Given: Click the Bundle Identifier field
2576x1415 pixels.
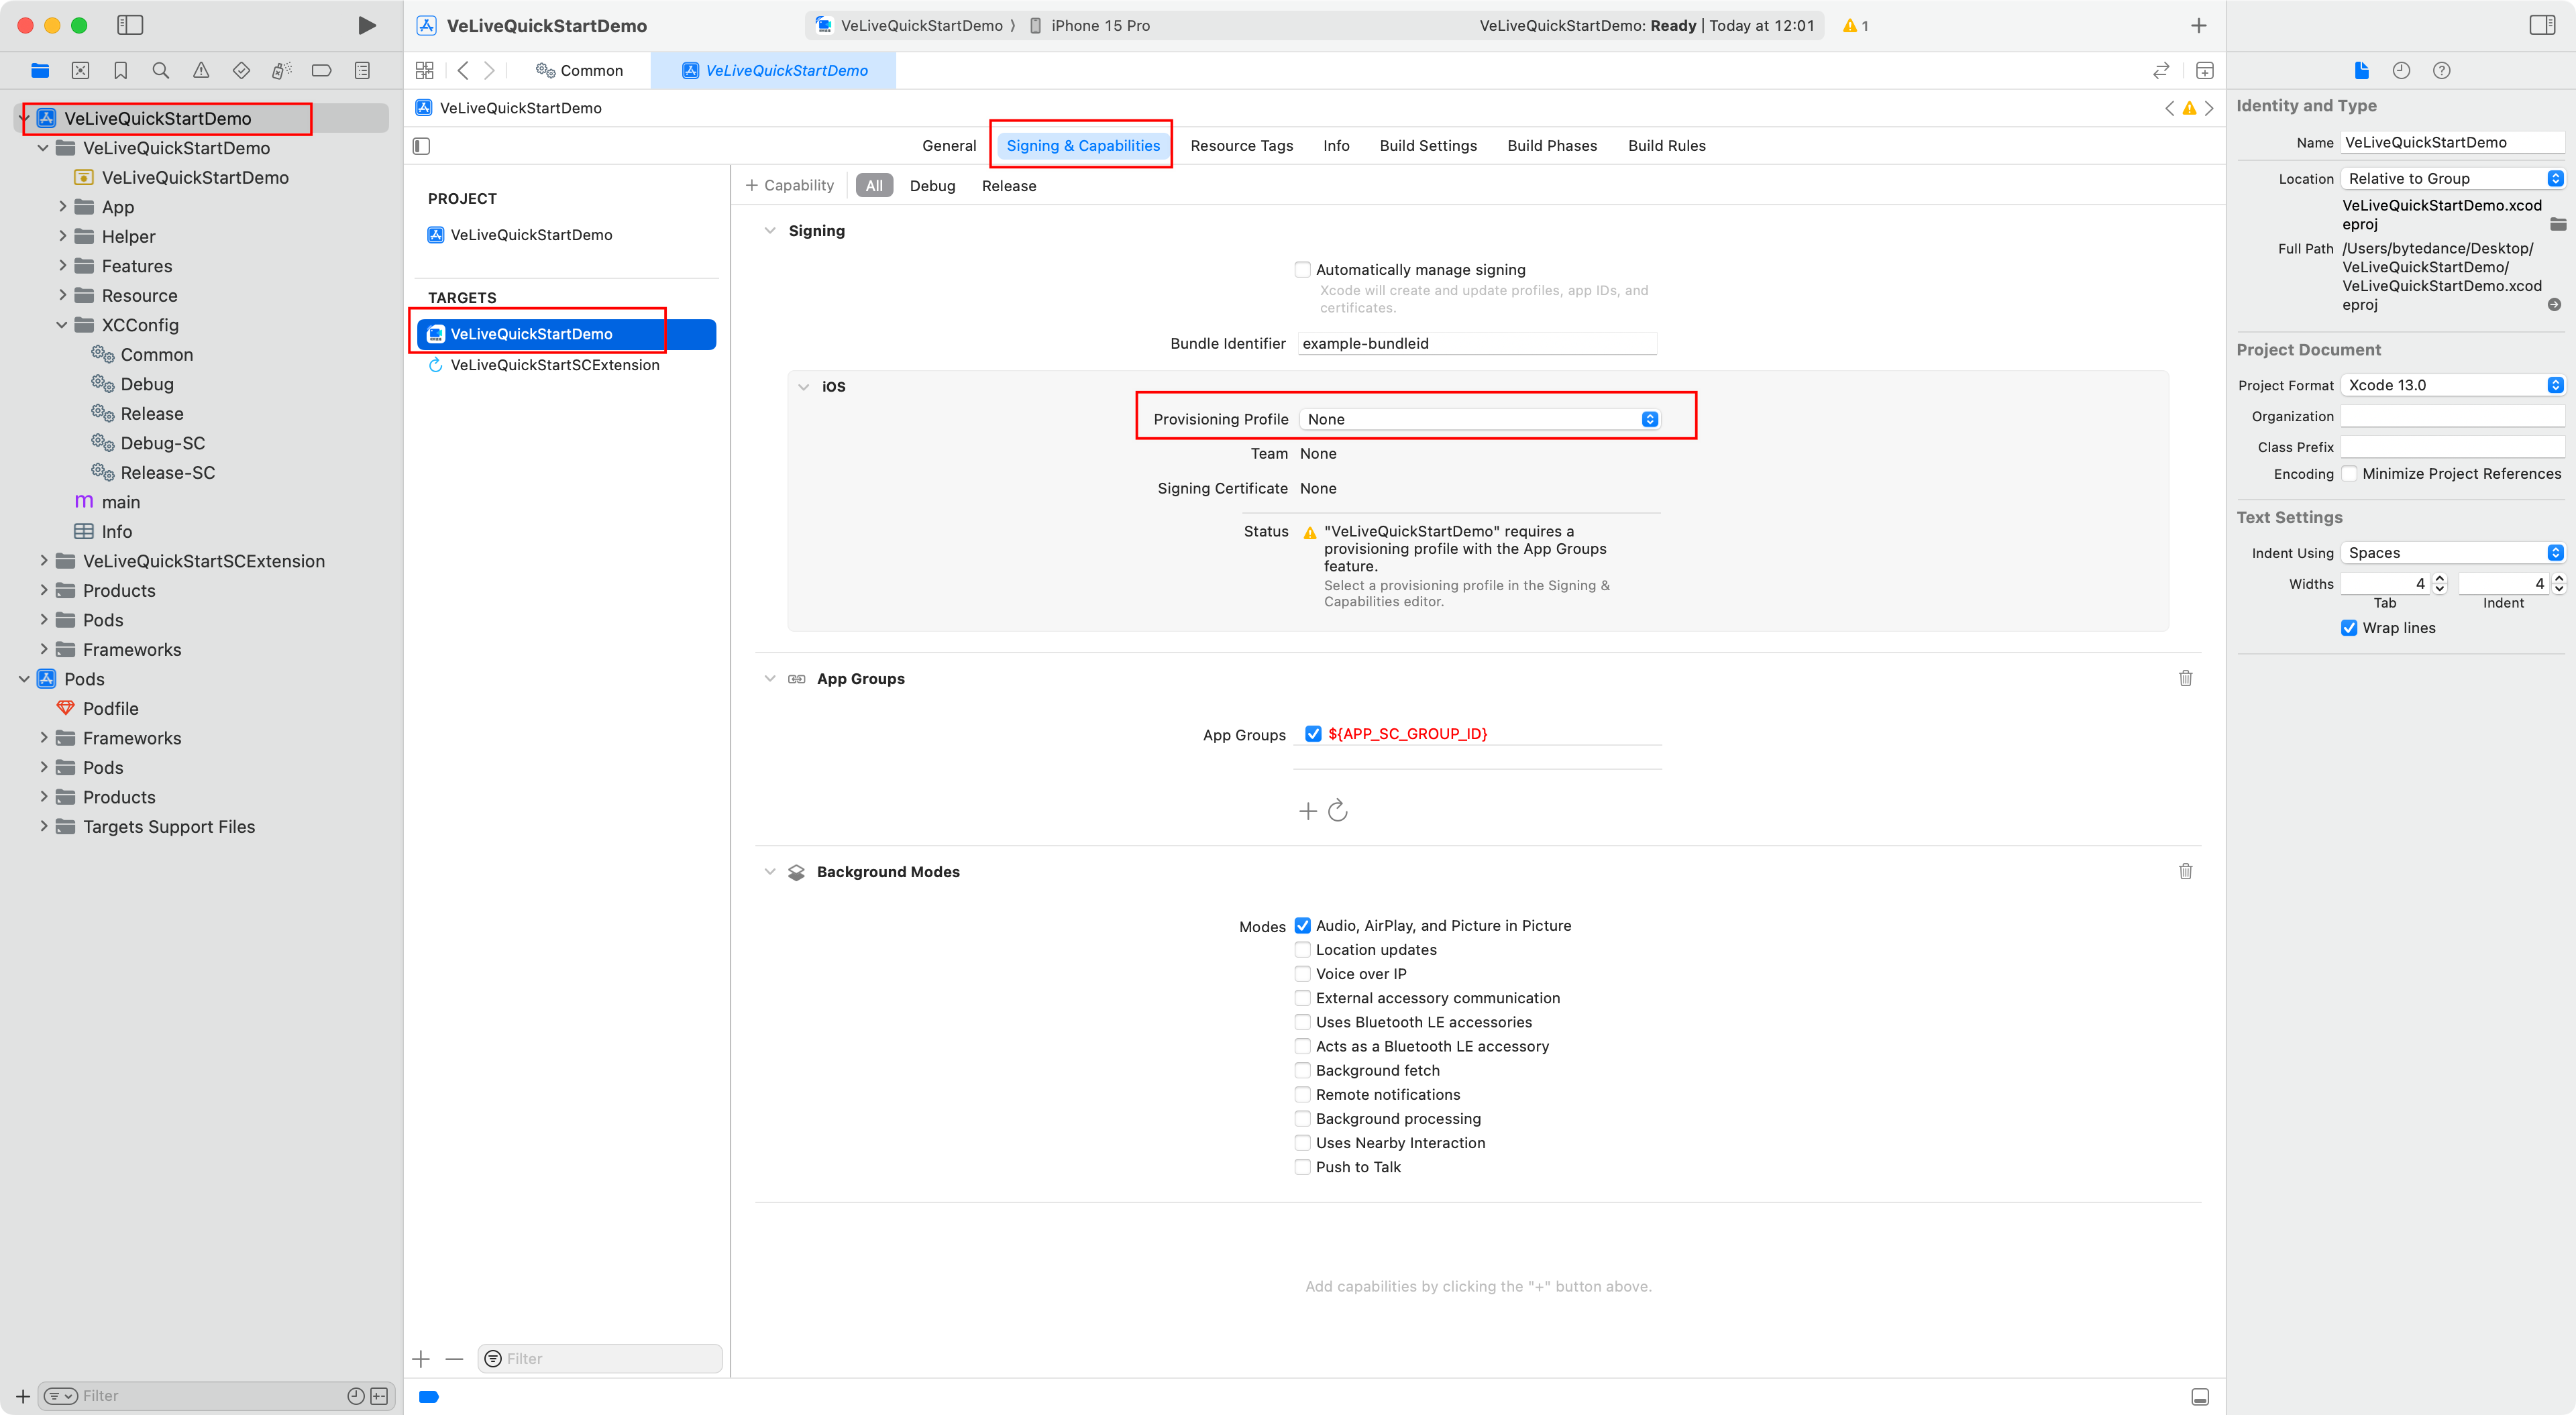Looking at the screenshot, I should 1476,343.
